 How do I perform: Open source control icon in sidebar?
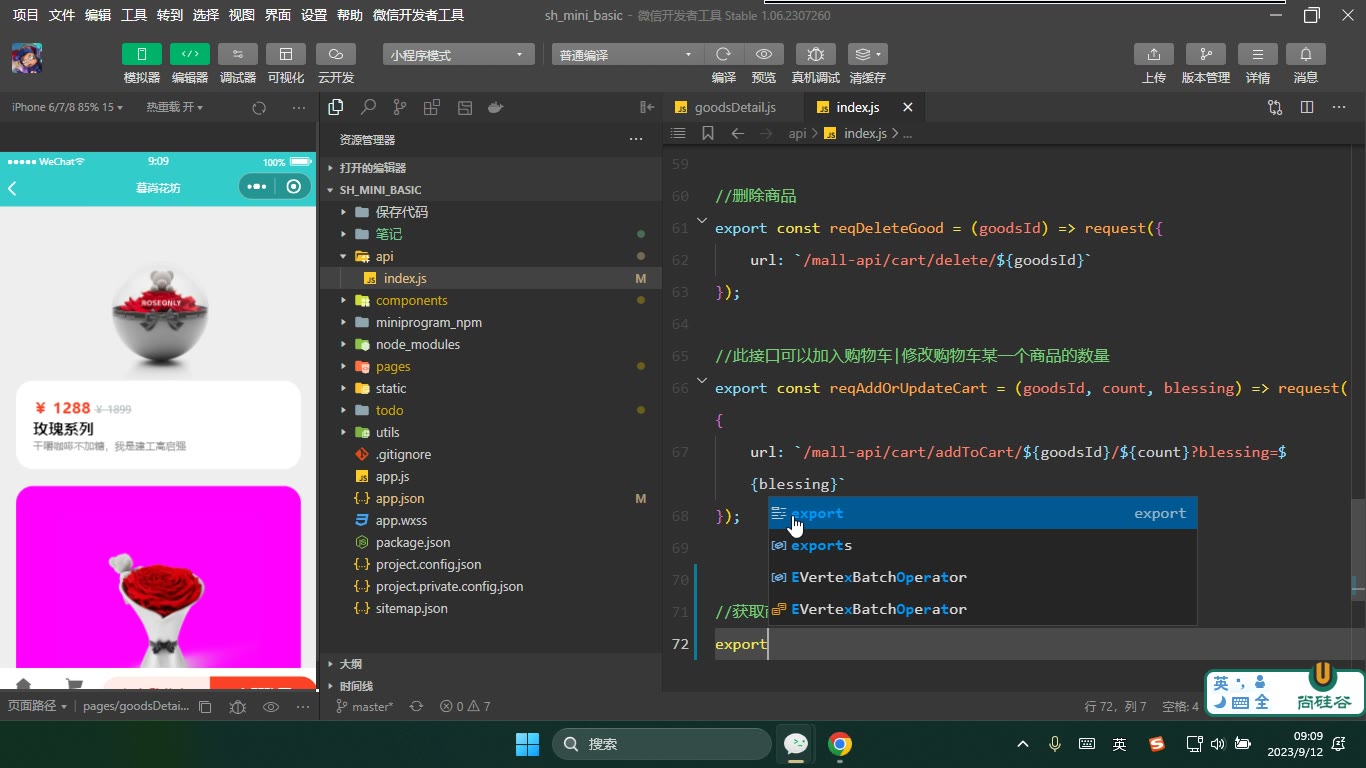tap(400, 107)
